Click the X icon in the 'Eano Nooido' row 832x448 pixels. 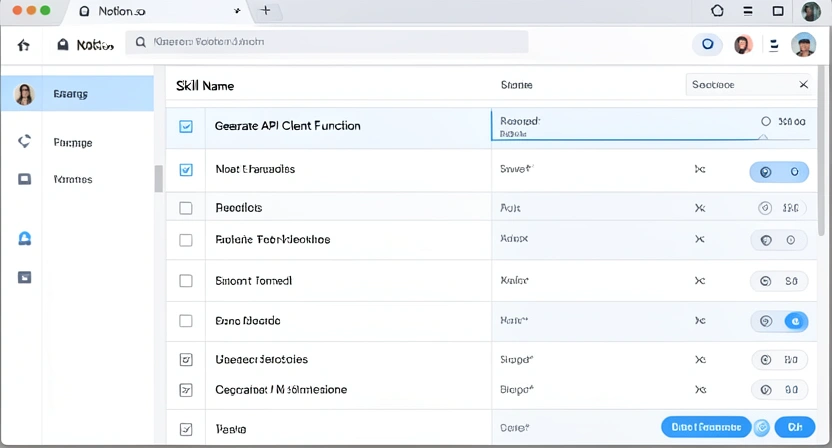pyautogui.click(x=700, y=321)
